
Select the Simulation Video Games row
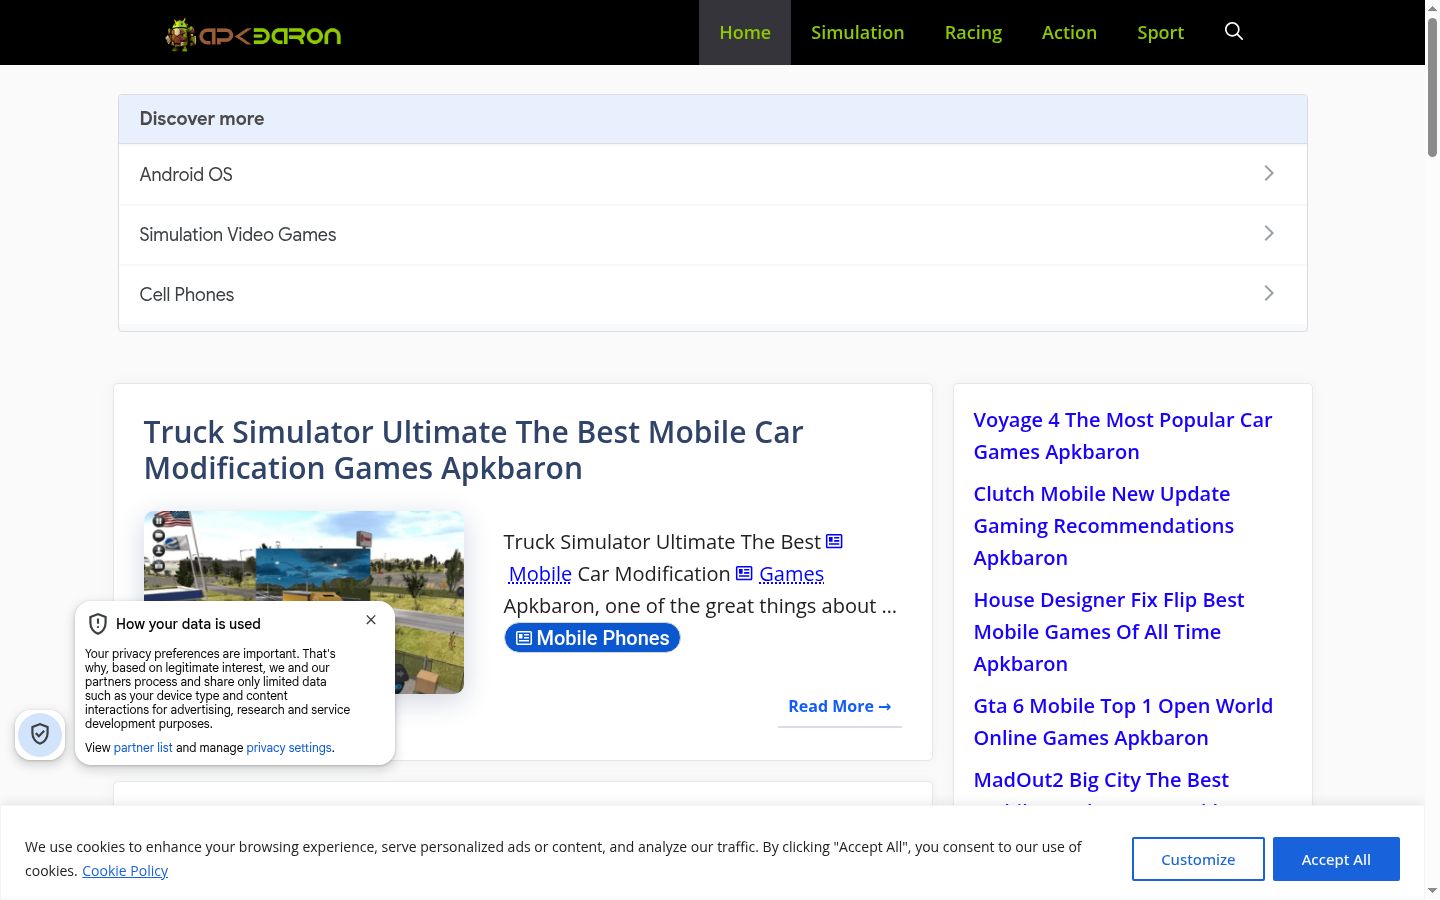pos(713,234)
